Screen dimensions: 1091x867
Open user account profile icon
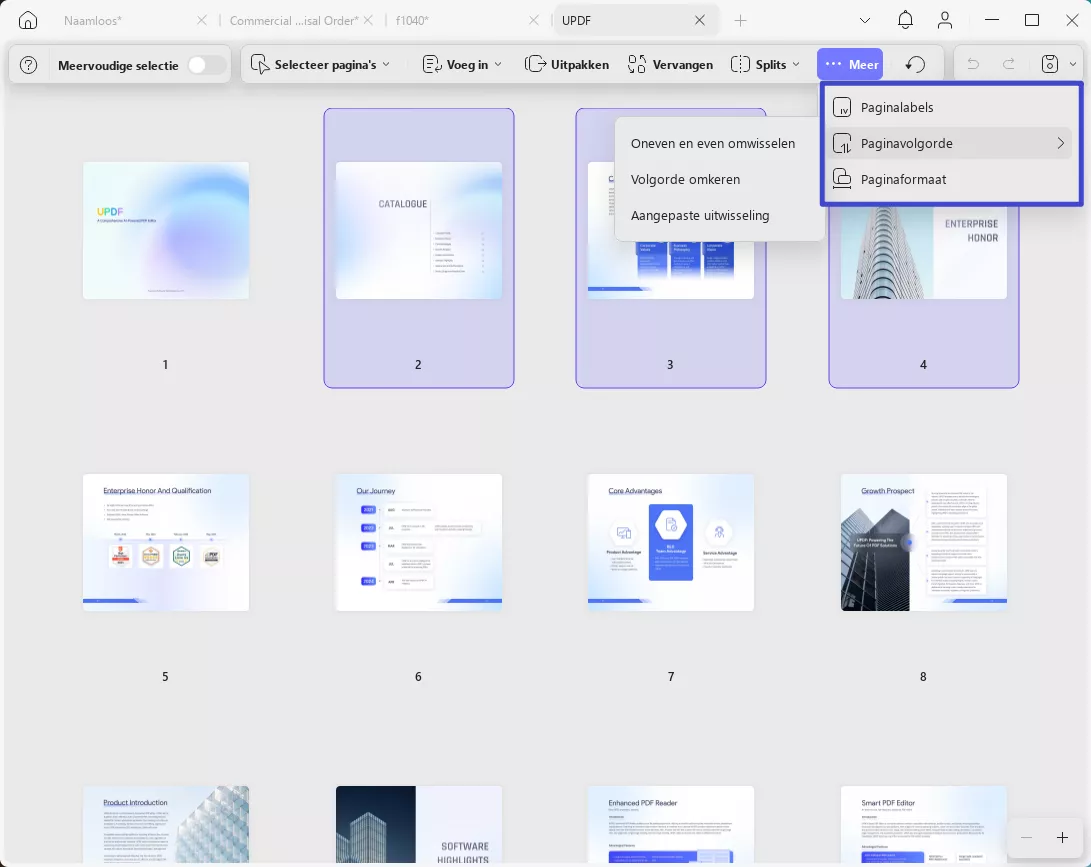click(944, 20)
